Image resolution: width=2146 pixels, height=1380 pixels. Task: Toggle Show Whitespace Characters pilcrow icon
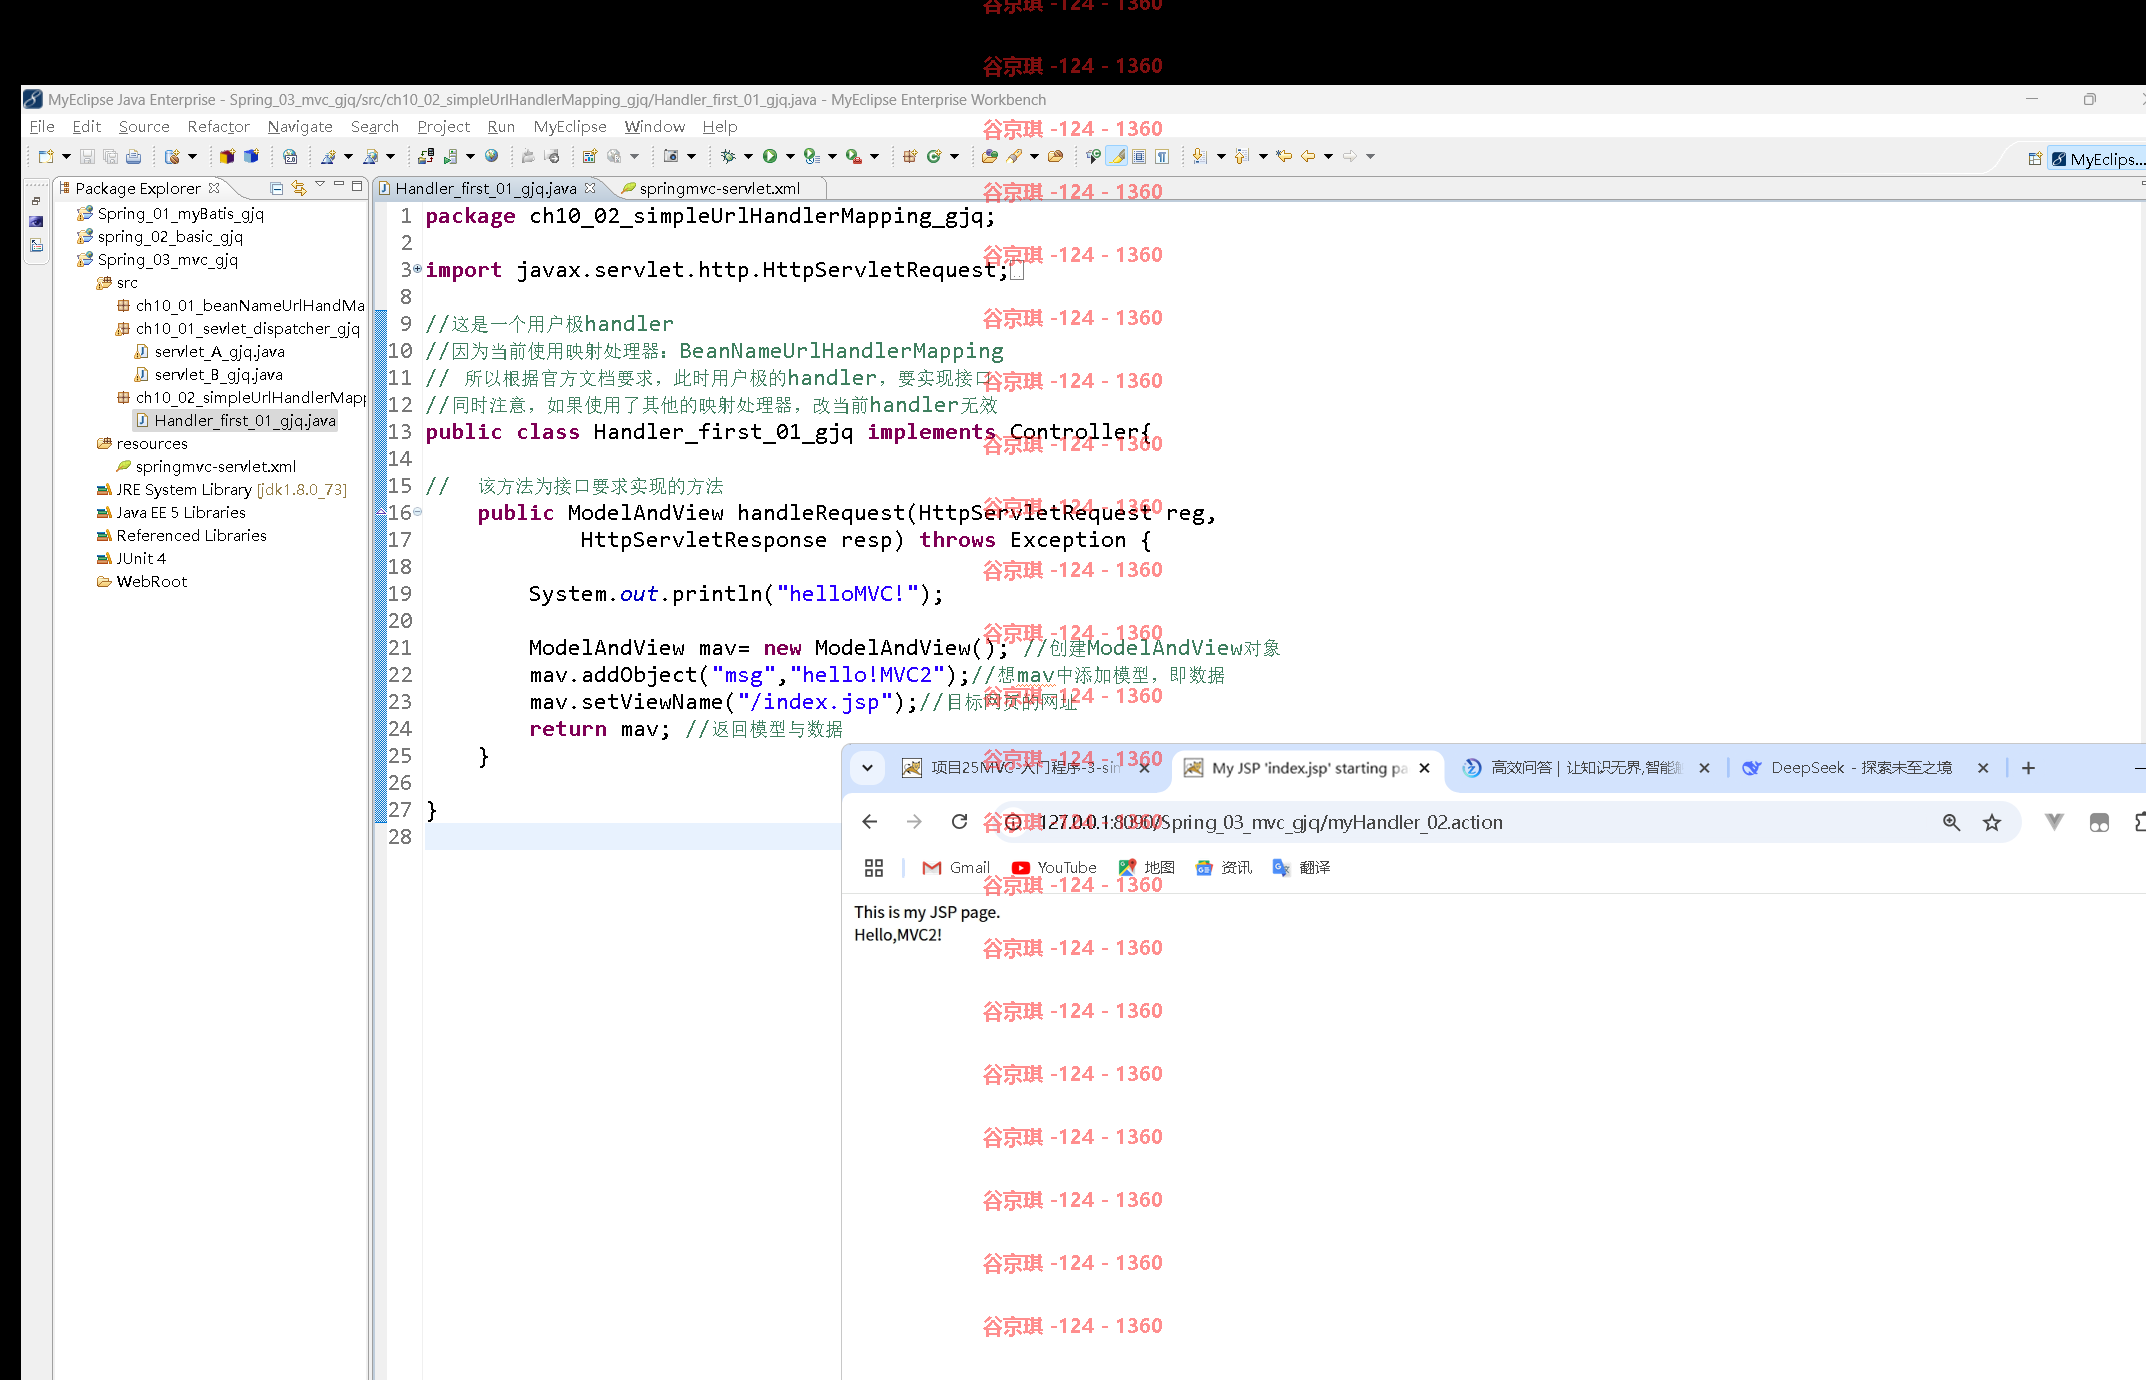(1161, 156)
